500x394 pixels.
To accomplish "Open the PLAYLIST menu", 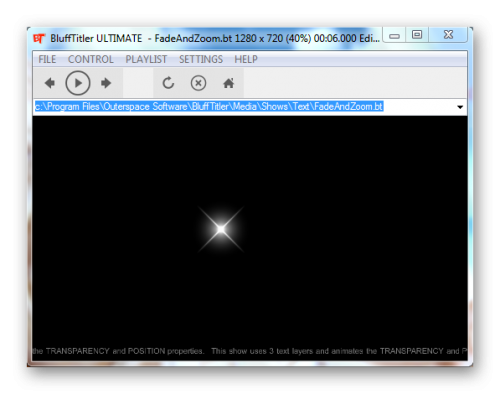I will click(146, 59).
